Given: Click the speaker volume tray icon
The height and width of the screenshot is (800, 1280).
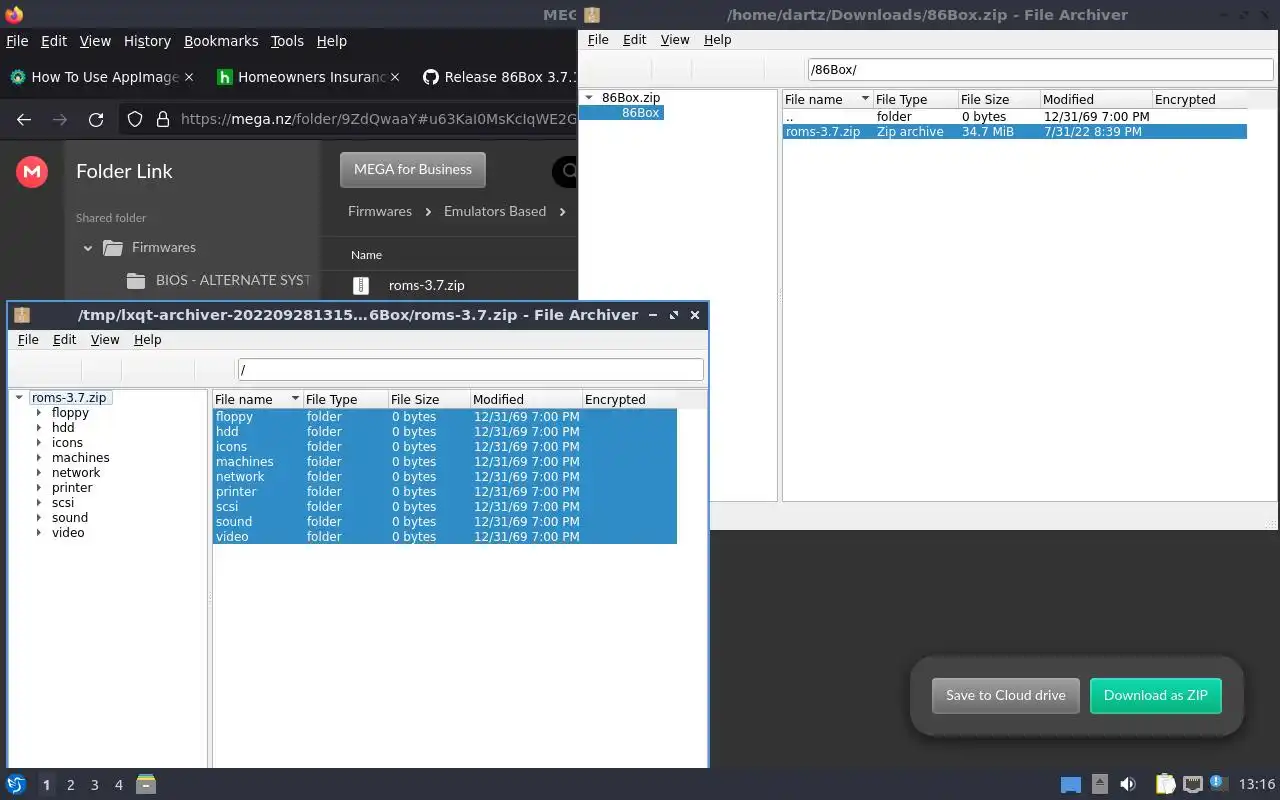Looking at the screenshot, I should (1128, 785).
